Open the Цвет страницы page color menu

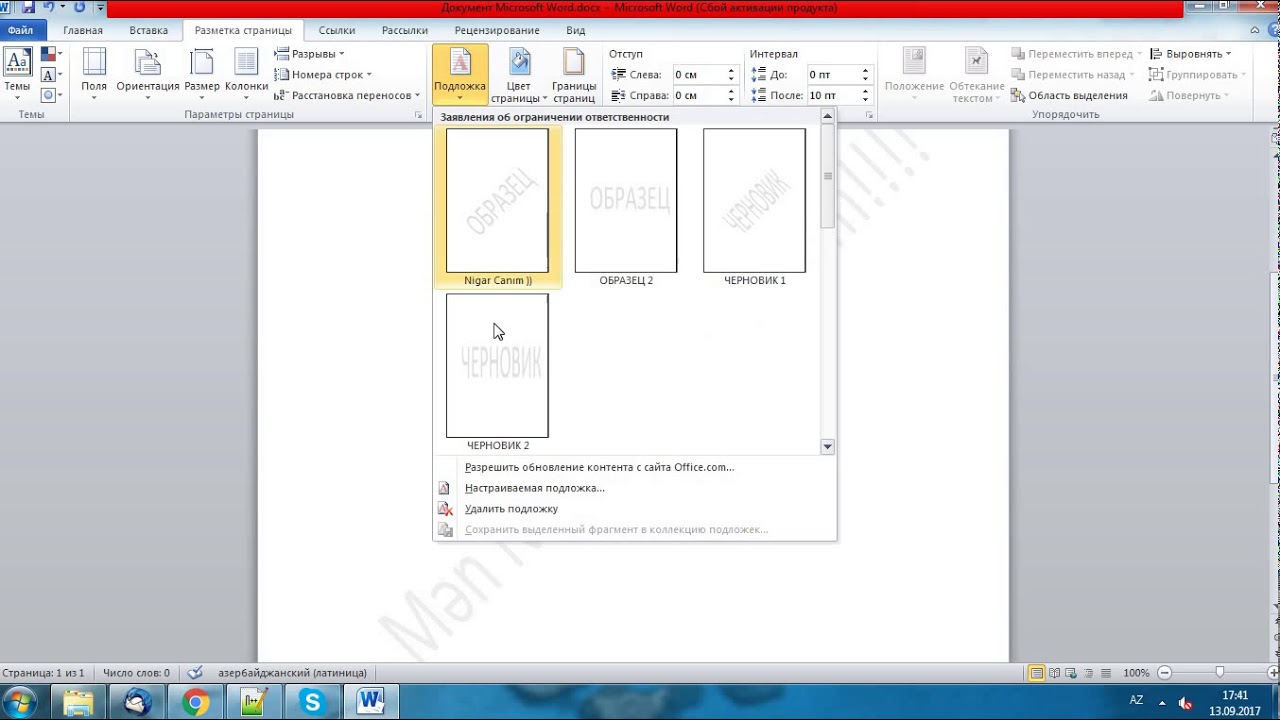(517, 74)
